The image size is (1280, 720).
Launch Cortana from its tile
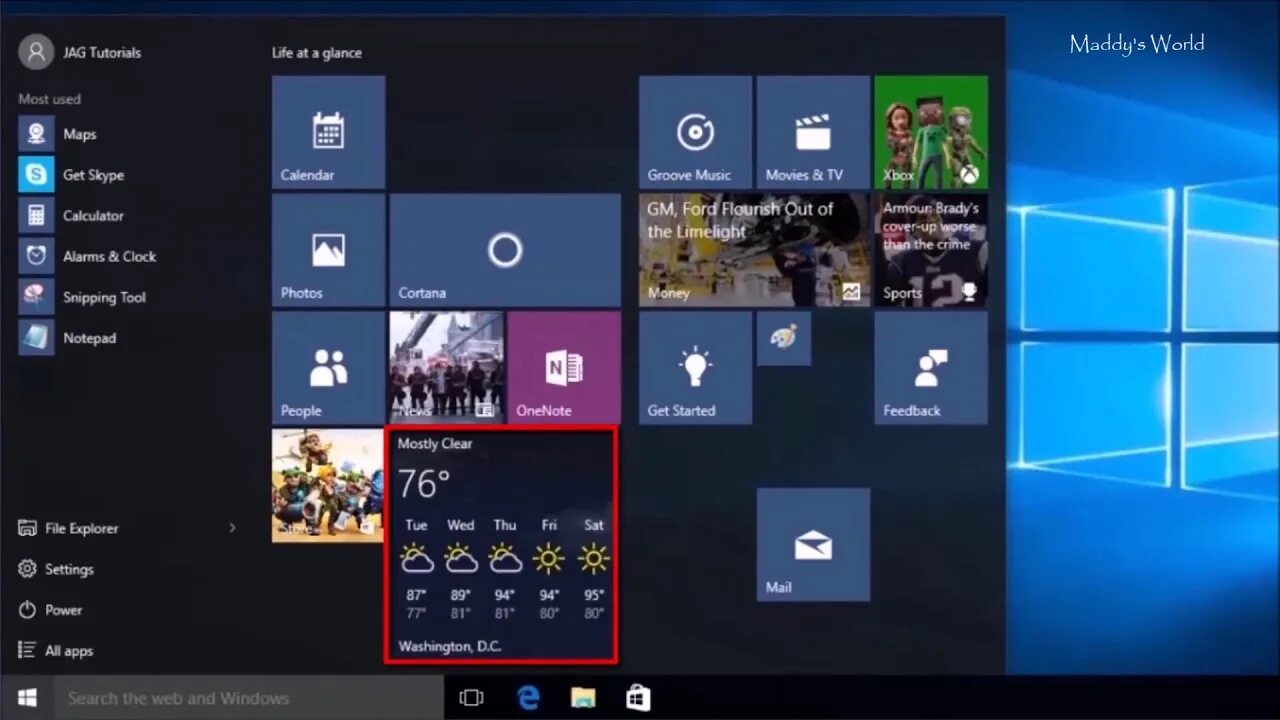pos(505,250)
